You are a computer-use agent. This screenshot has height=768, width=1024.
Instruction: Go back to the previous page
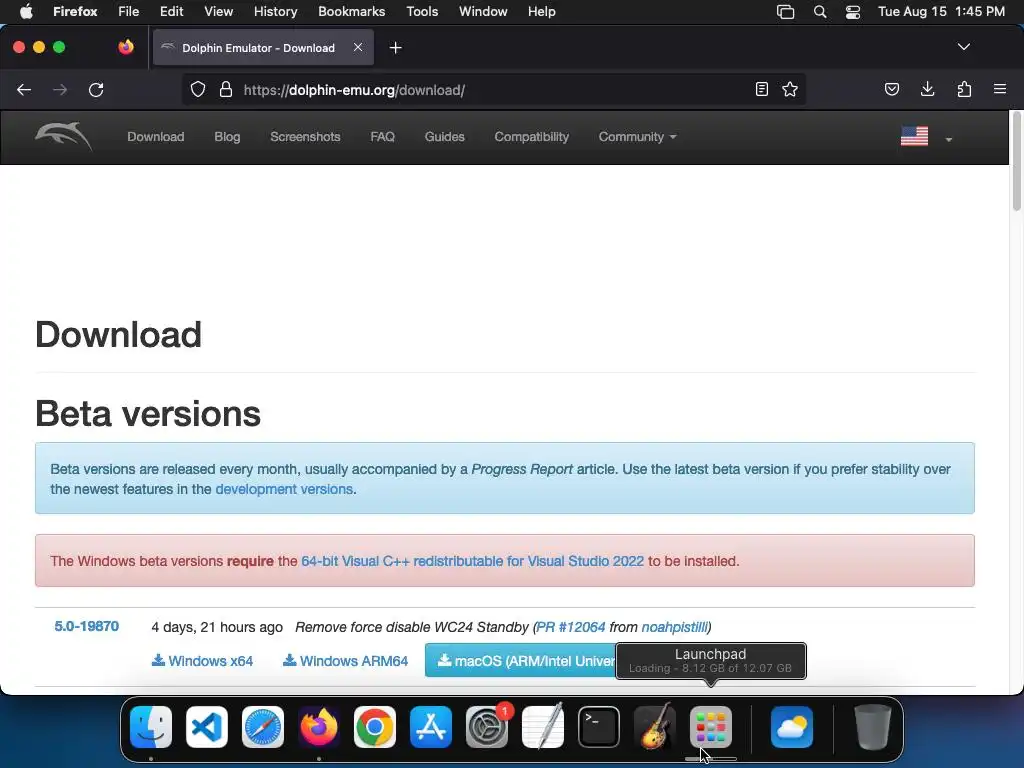[x=24, y=90]
